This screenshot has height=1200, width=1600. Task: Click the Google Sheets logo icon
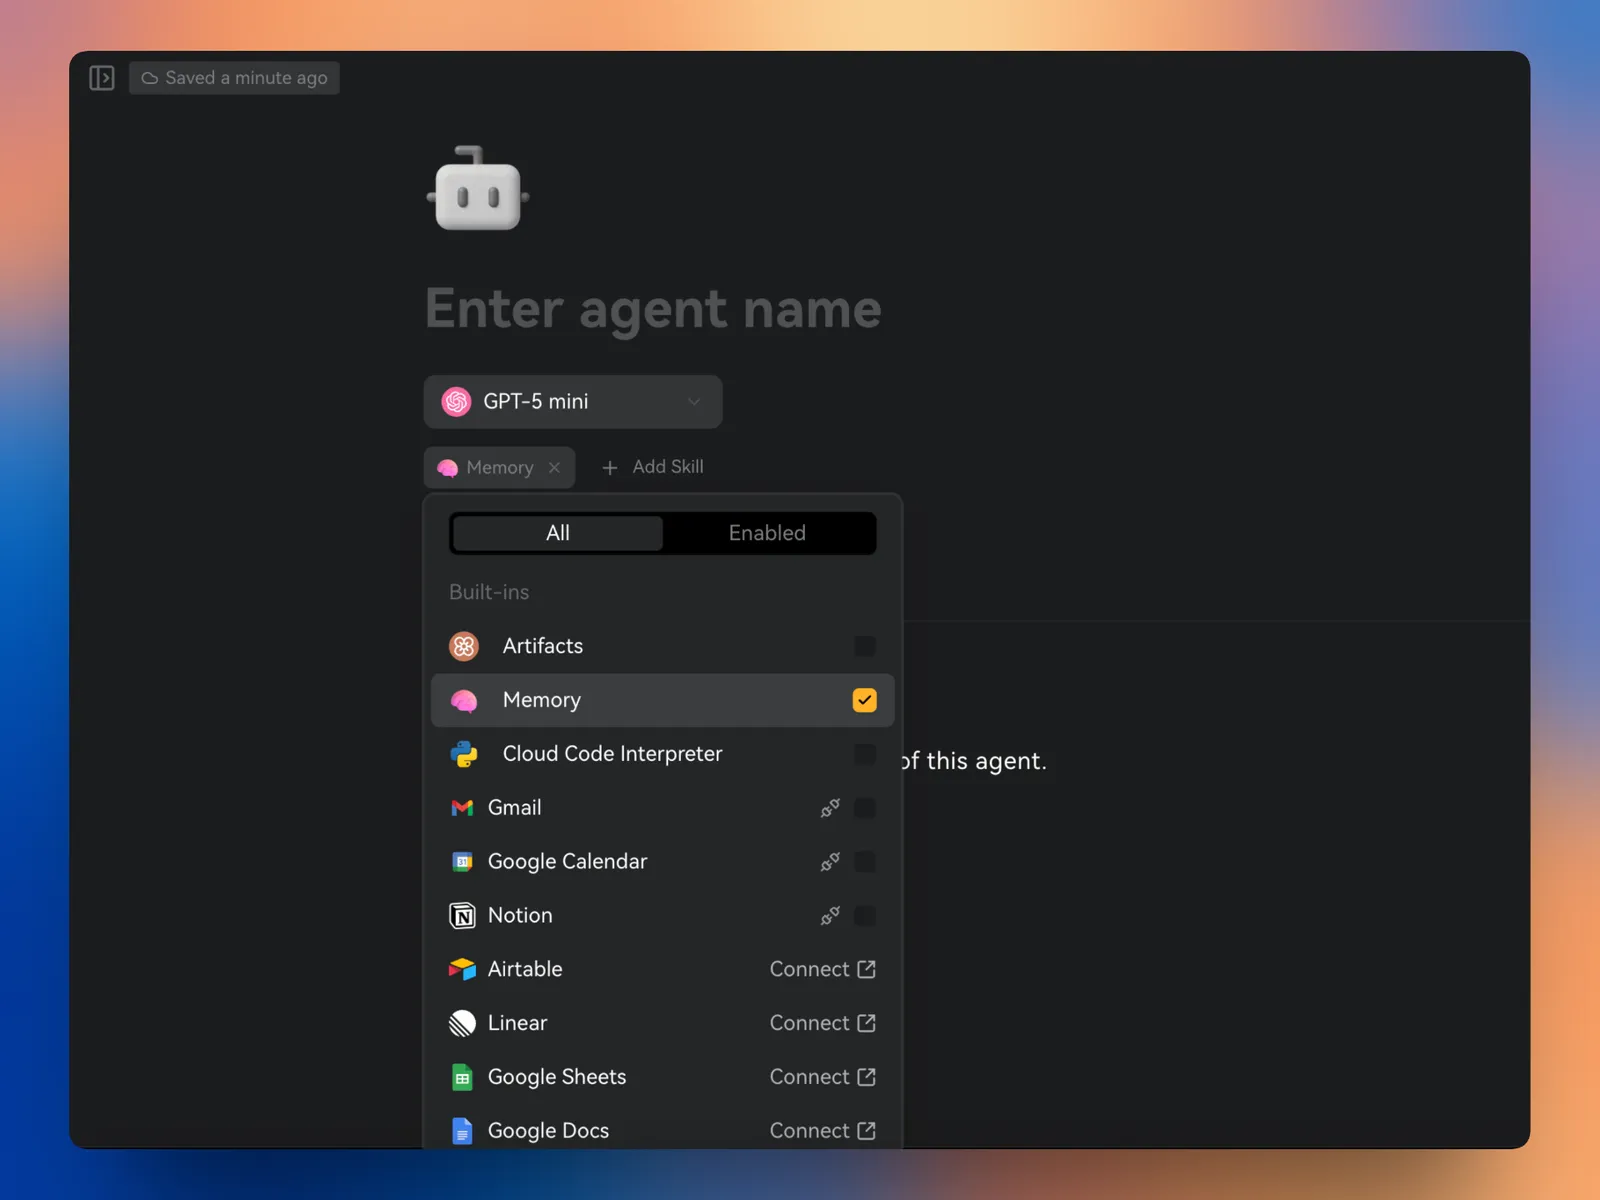[x=462, y=1077]
